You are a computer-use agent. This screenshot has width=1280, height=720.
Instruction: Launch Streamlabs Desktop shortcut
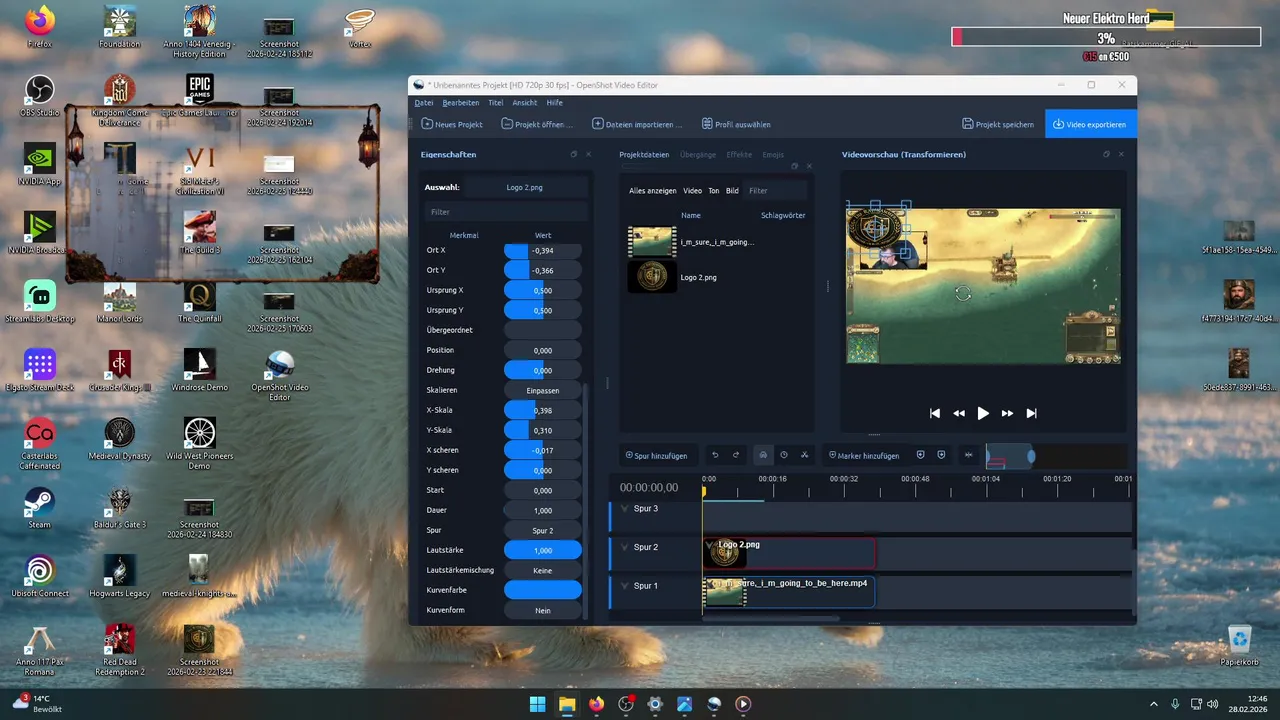39,301
